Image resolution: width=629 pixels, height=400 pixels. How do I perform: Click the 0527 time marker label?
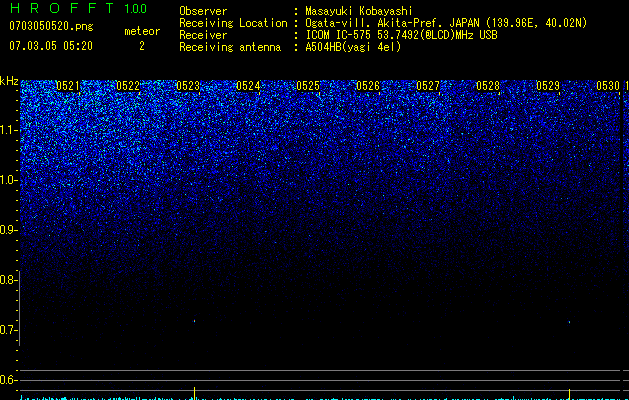428,86
